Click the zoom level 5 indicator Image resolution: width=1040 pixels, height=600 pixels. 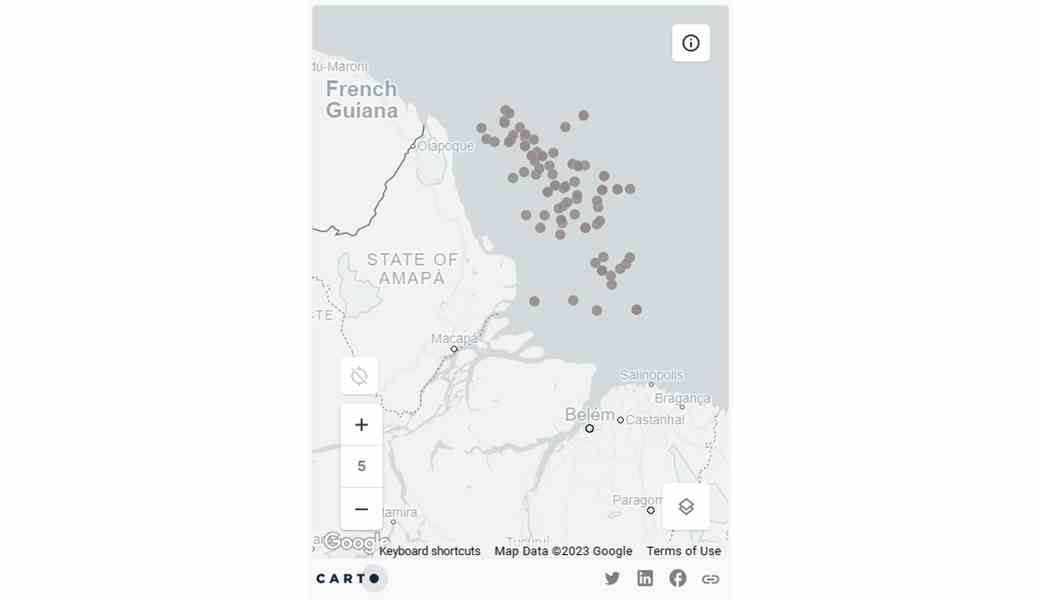click(361, 466)
